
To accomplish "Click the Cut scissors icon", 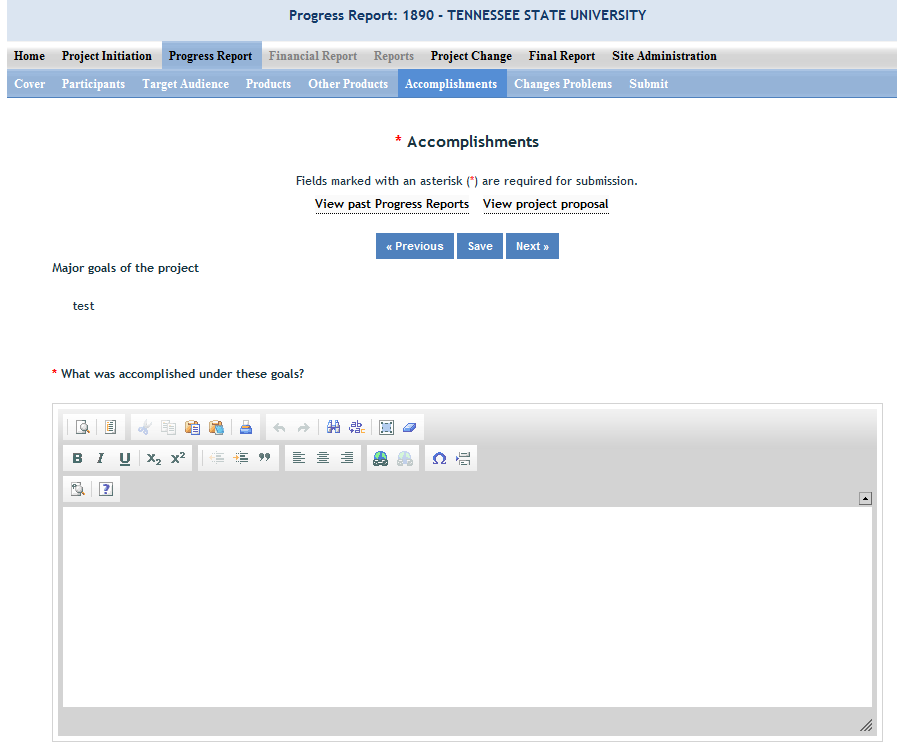I will point(144,427).
